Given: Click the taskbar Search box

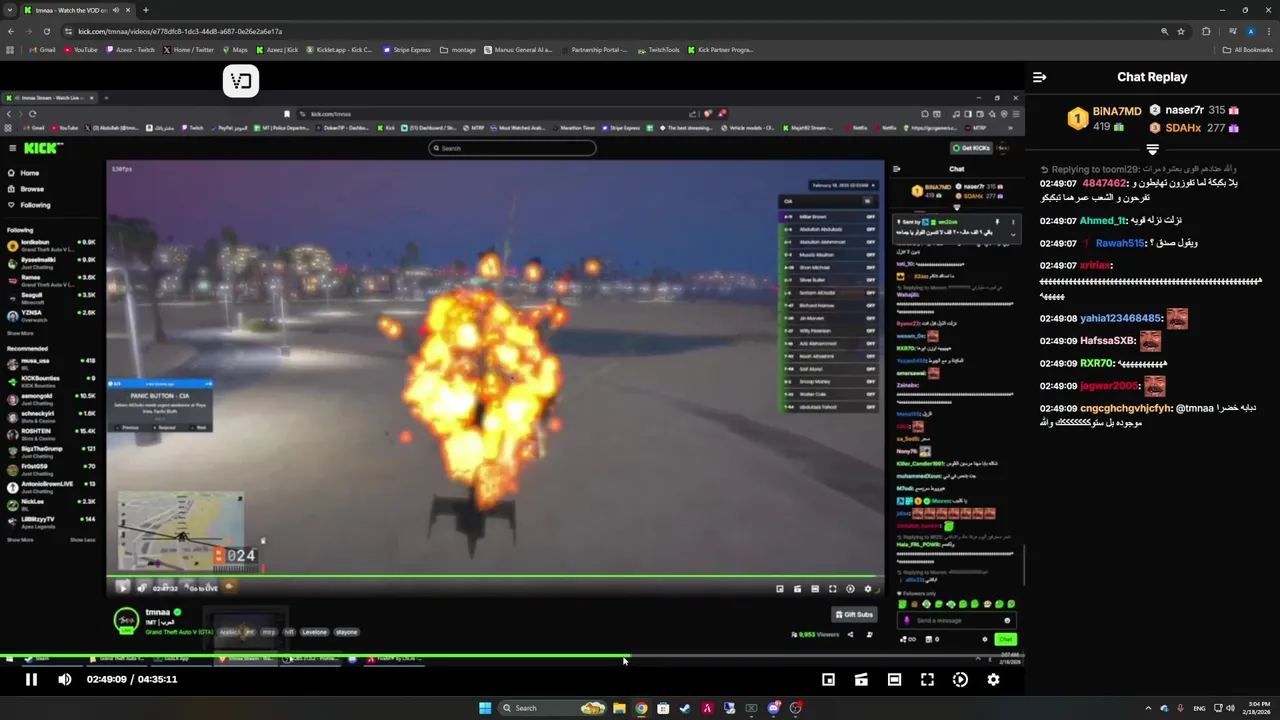Looking at the screenshot, I should (552, 708).
